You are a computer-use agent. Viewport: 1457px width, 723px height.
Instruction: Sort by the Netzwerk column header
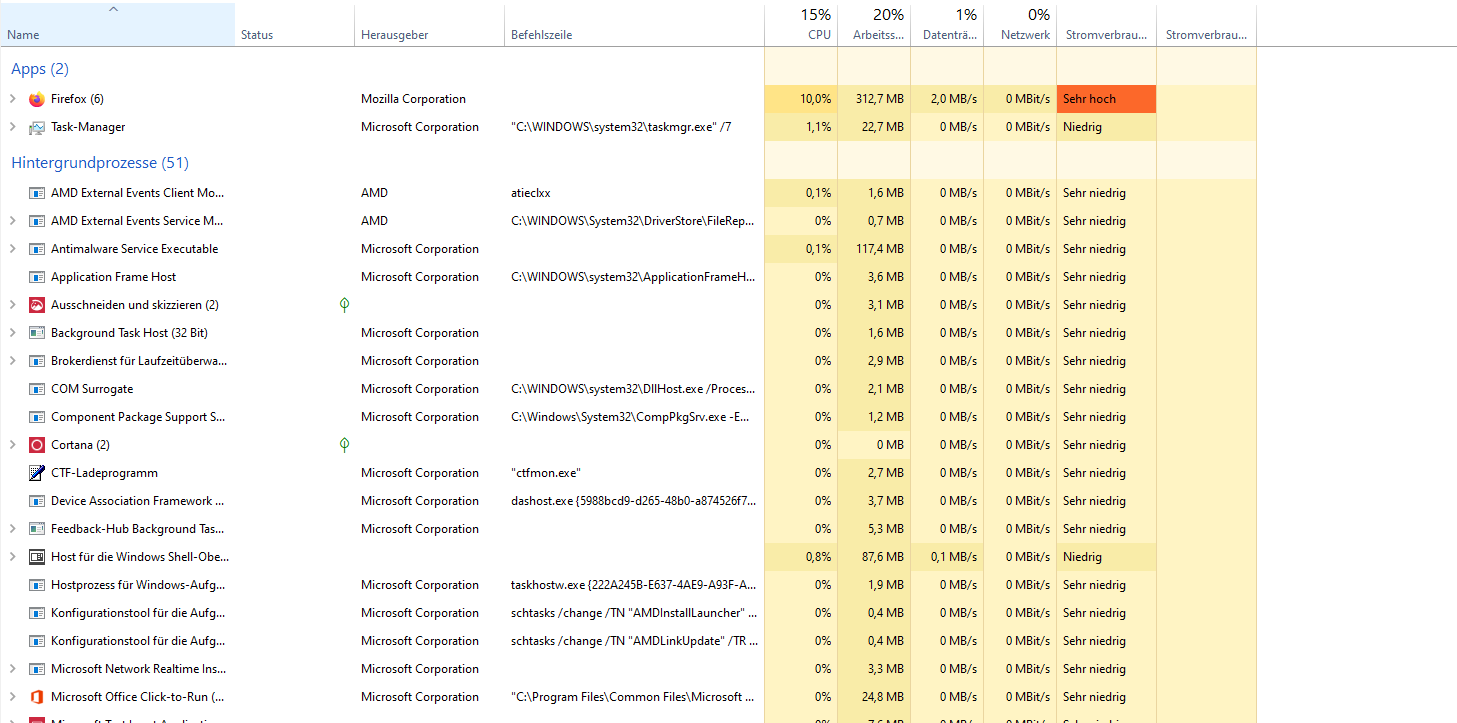point(1020,25)
